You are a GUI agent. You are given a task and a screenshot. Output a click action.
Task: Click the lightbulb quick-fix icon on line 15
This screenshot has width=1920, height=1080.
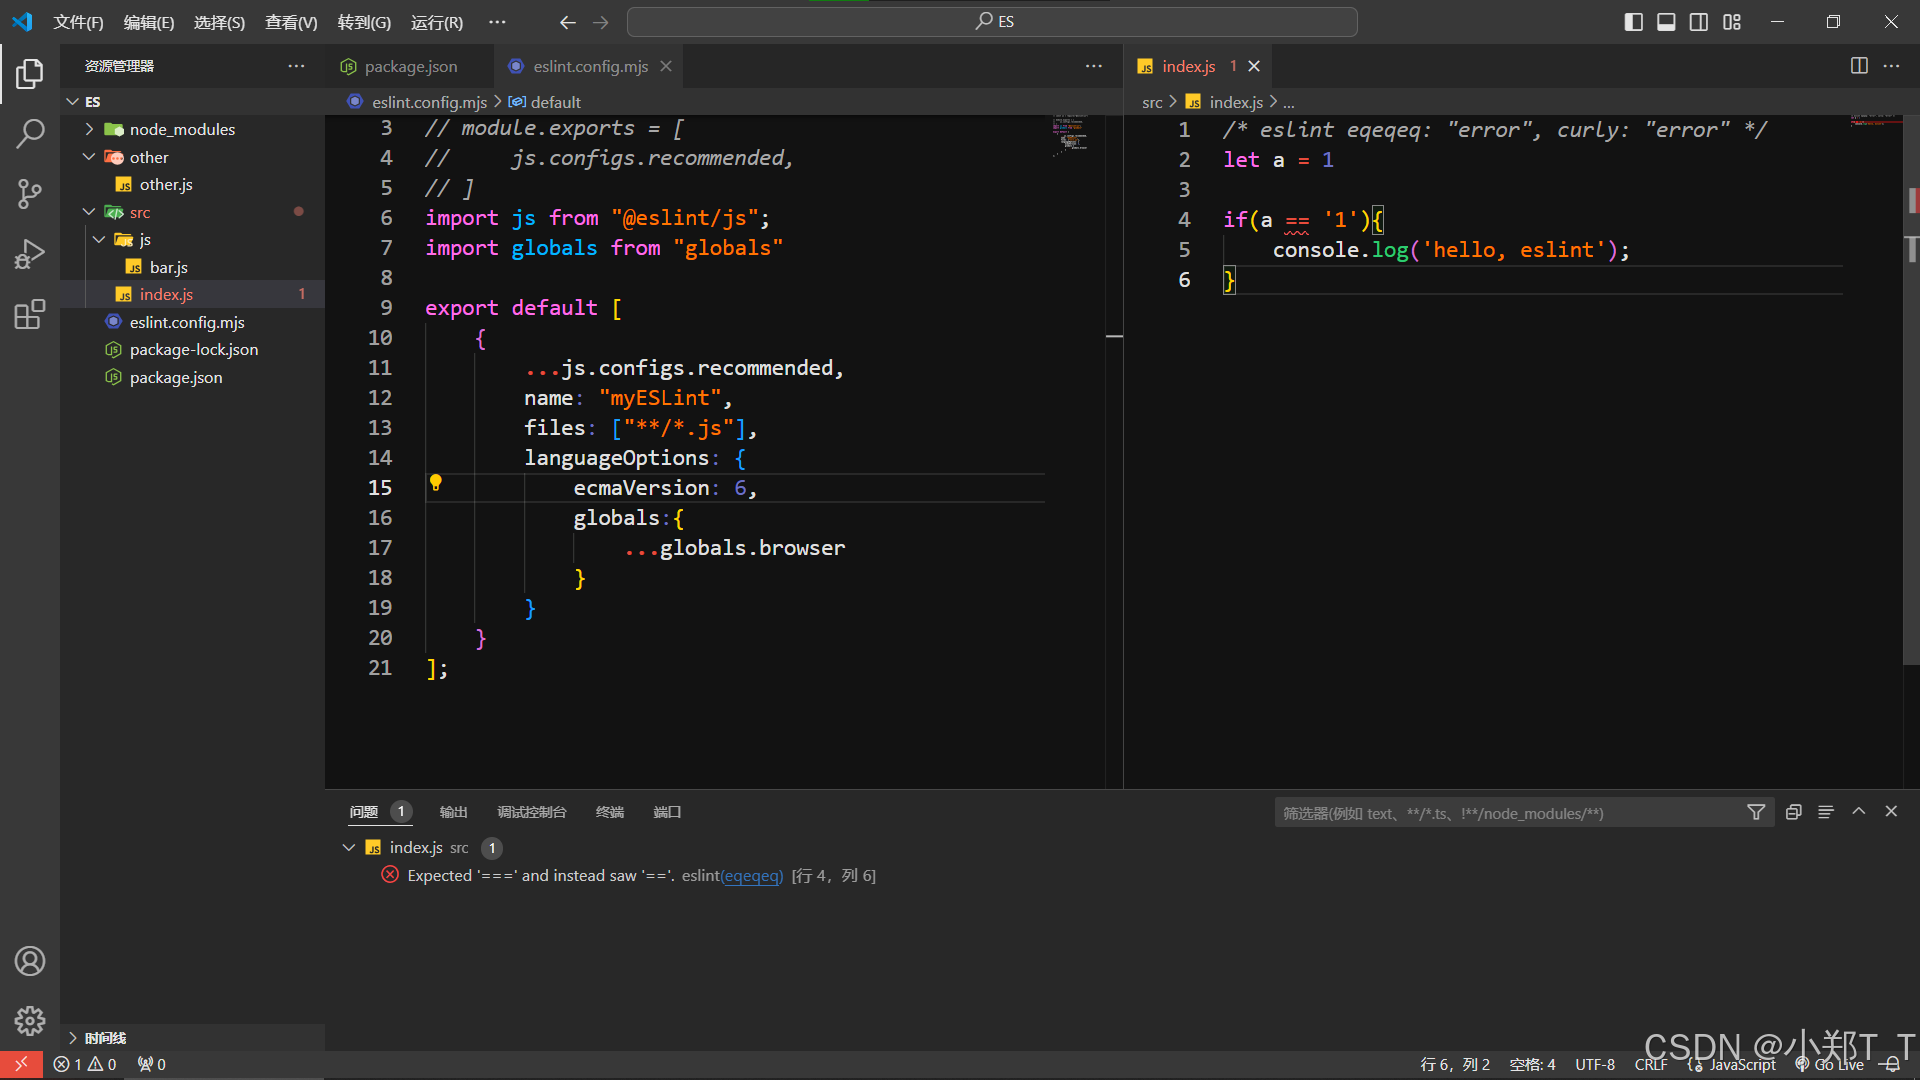point(436,483)
